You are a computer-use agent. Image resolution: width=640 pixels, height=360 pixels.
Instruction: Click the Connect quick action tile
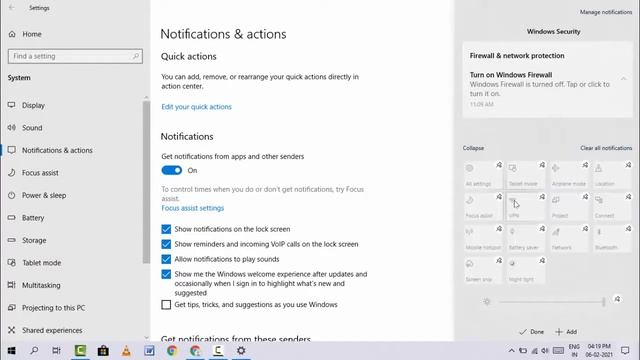click(x=612, y=207)
